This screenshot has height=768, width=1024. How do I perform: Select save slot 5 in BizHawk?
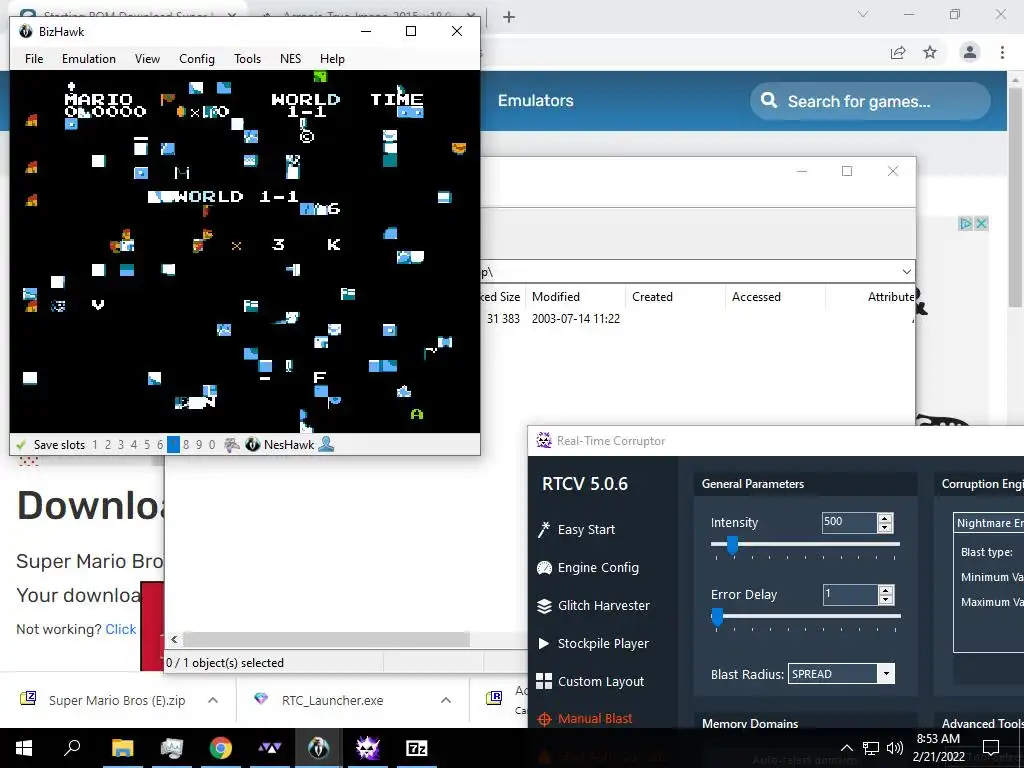click(x=147, y=445)
